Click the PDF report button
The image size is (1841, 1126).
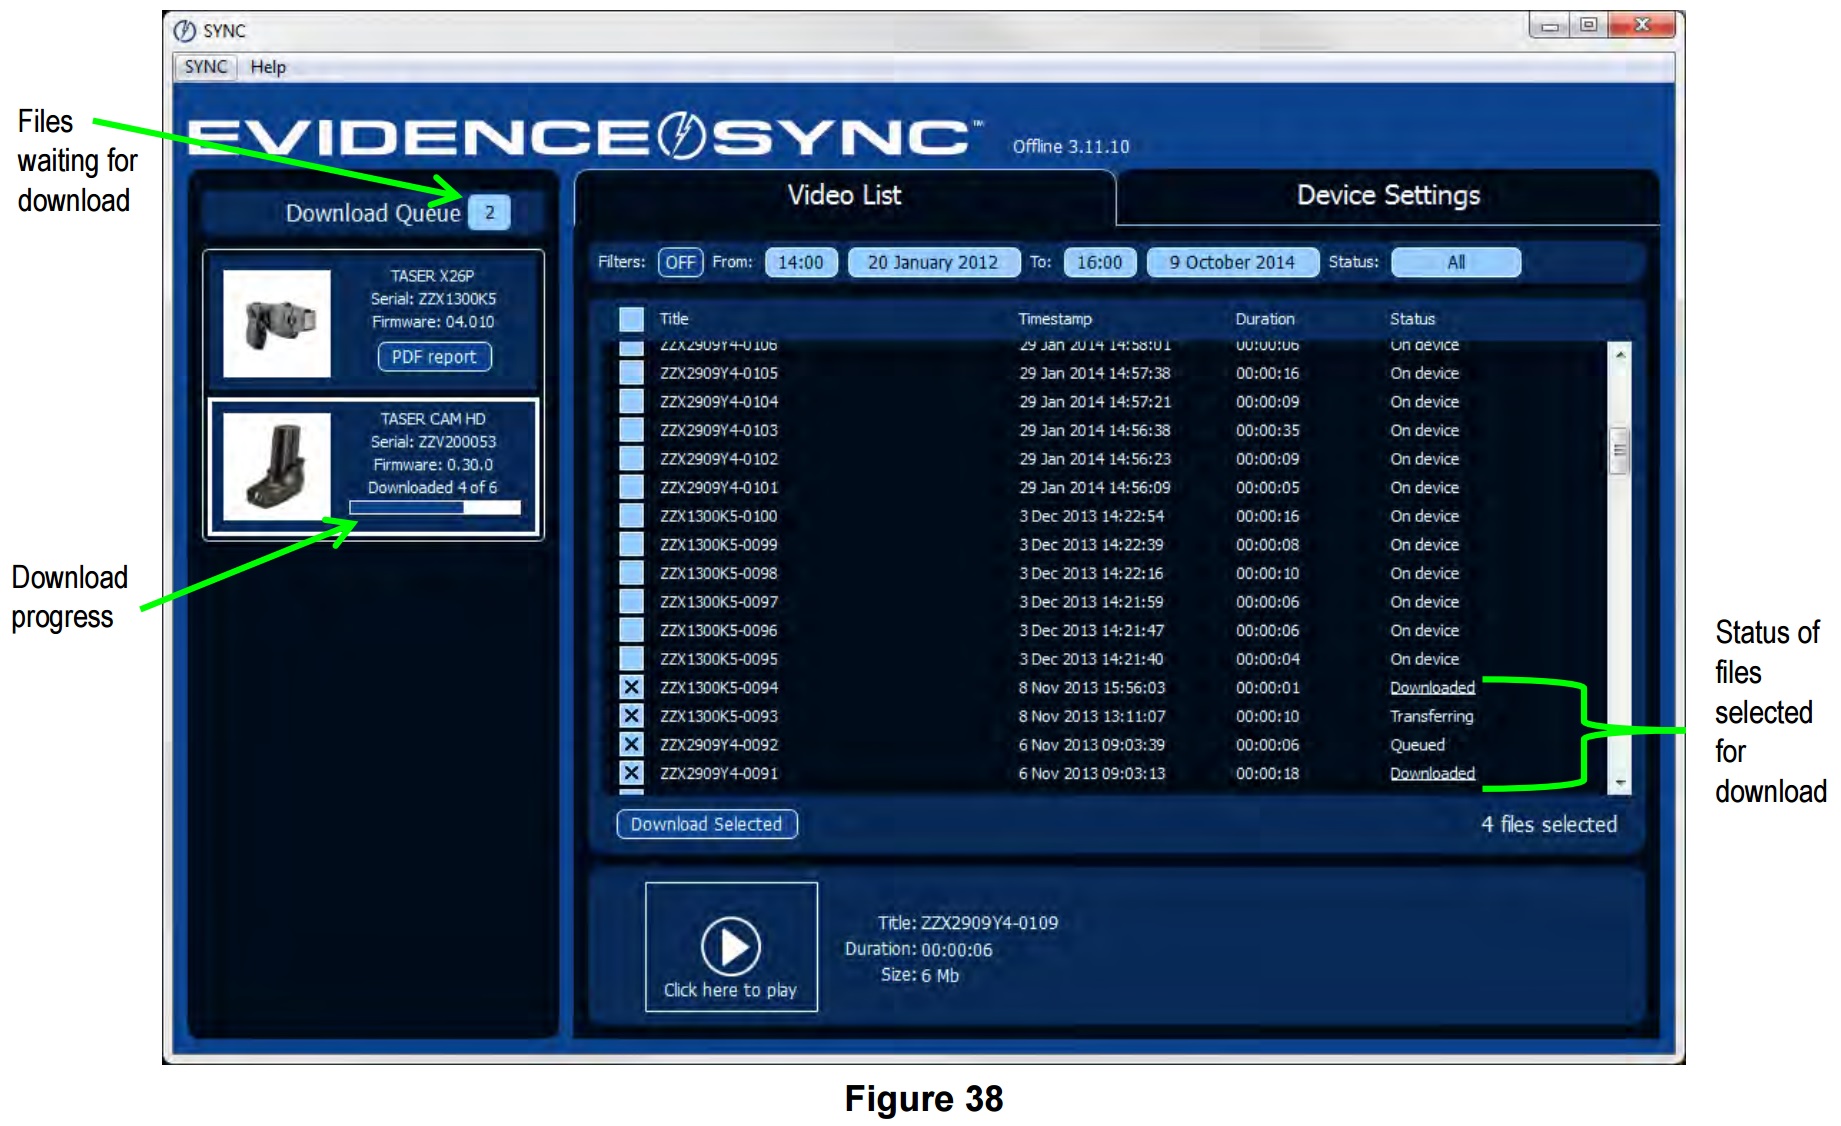pos(434,357)
